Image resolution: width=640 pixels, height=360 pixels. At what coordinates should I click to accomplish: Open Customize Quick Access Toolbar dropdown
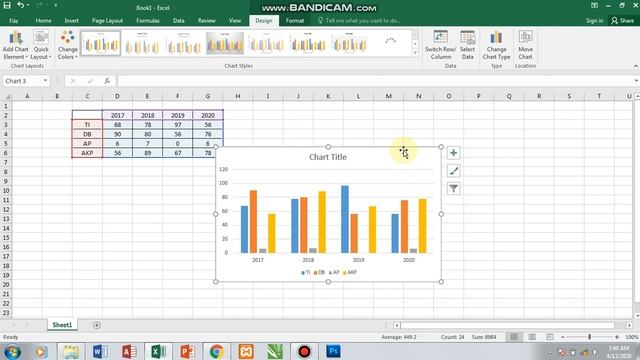[55, 5]
